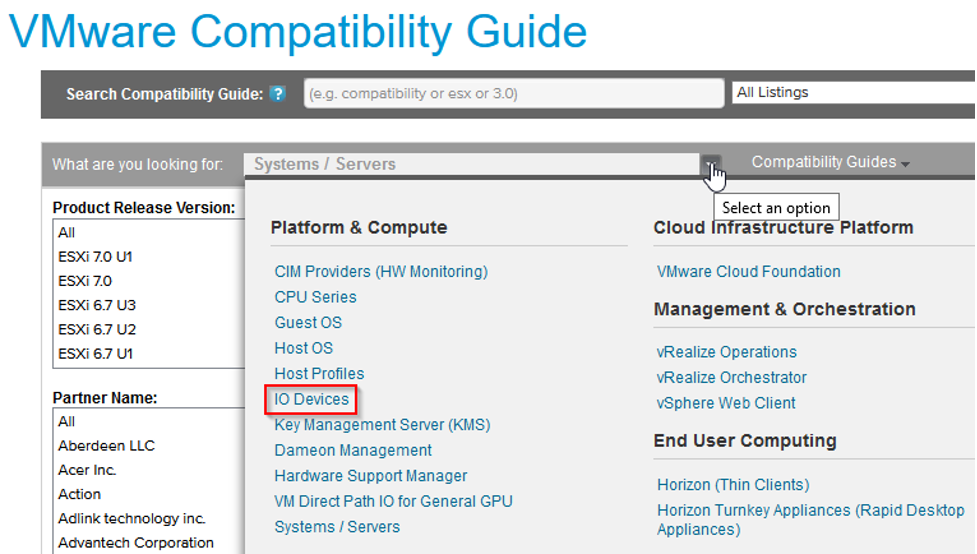This screenshot has height=554, width=977.
Task: Open the All Listings dropdown
Action: click(854, 92)
